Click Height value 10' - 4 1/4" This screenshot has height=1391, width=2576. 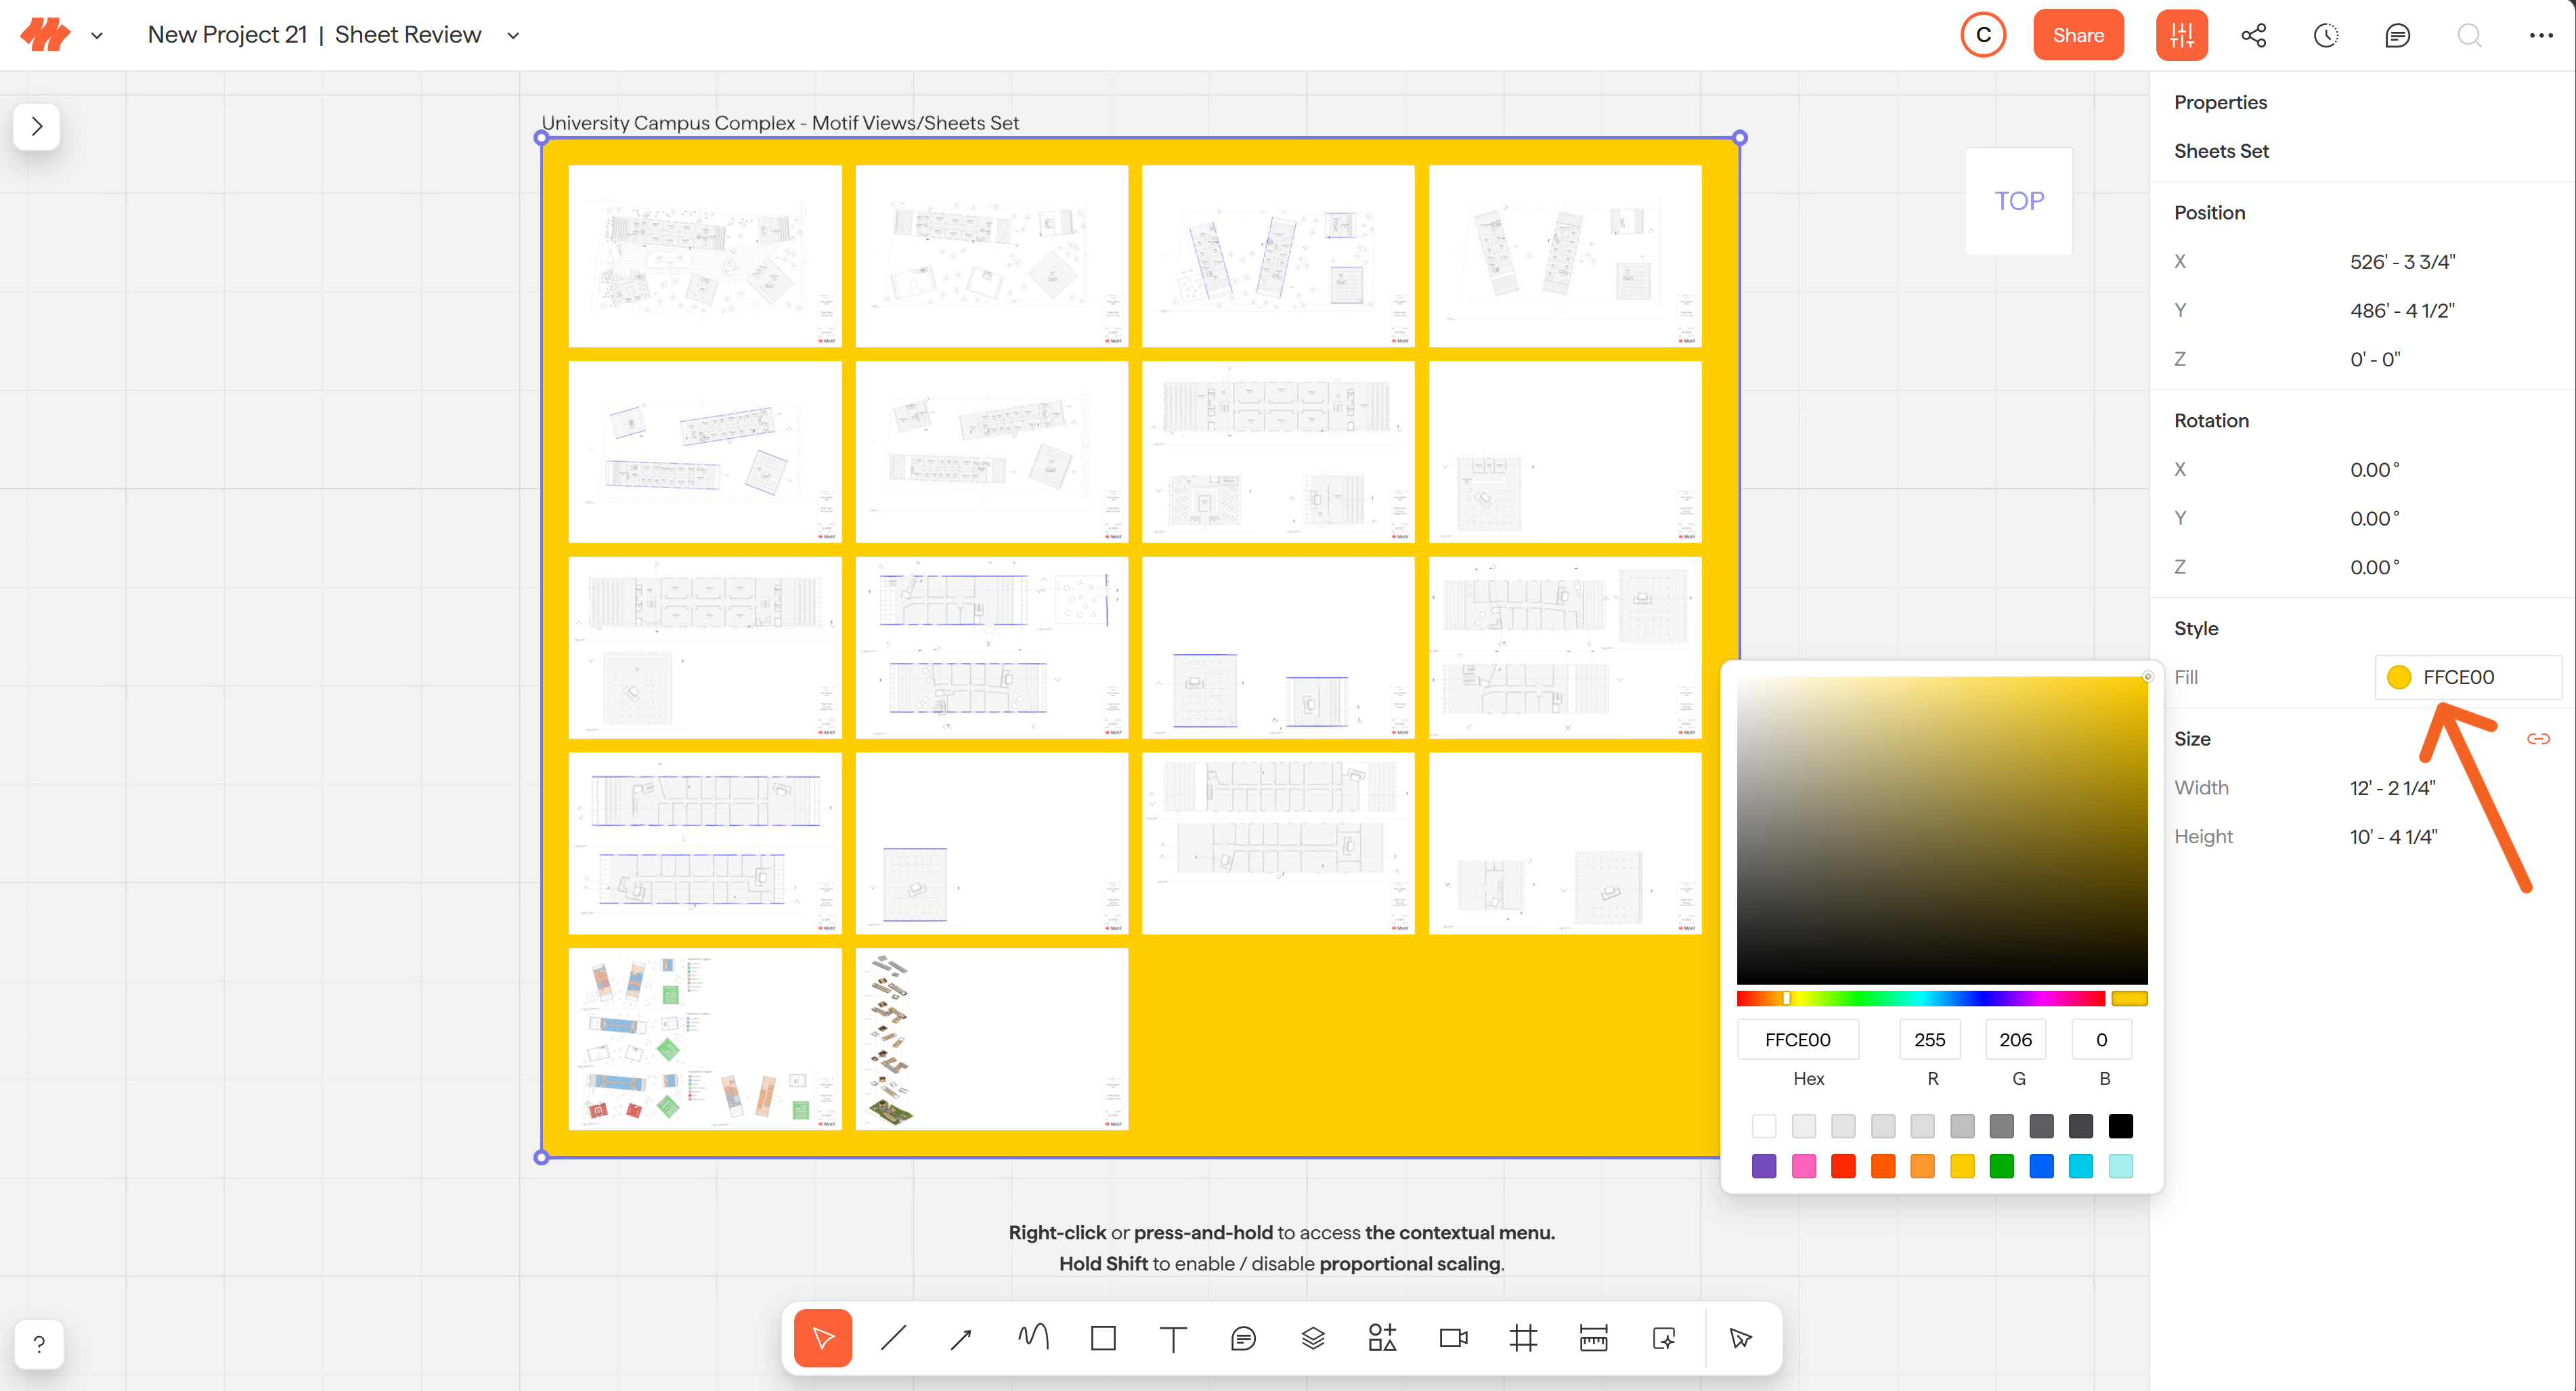[2393, 836]
